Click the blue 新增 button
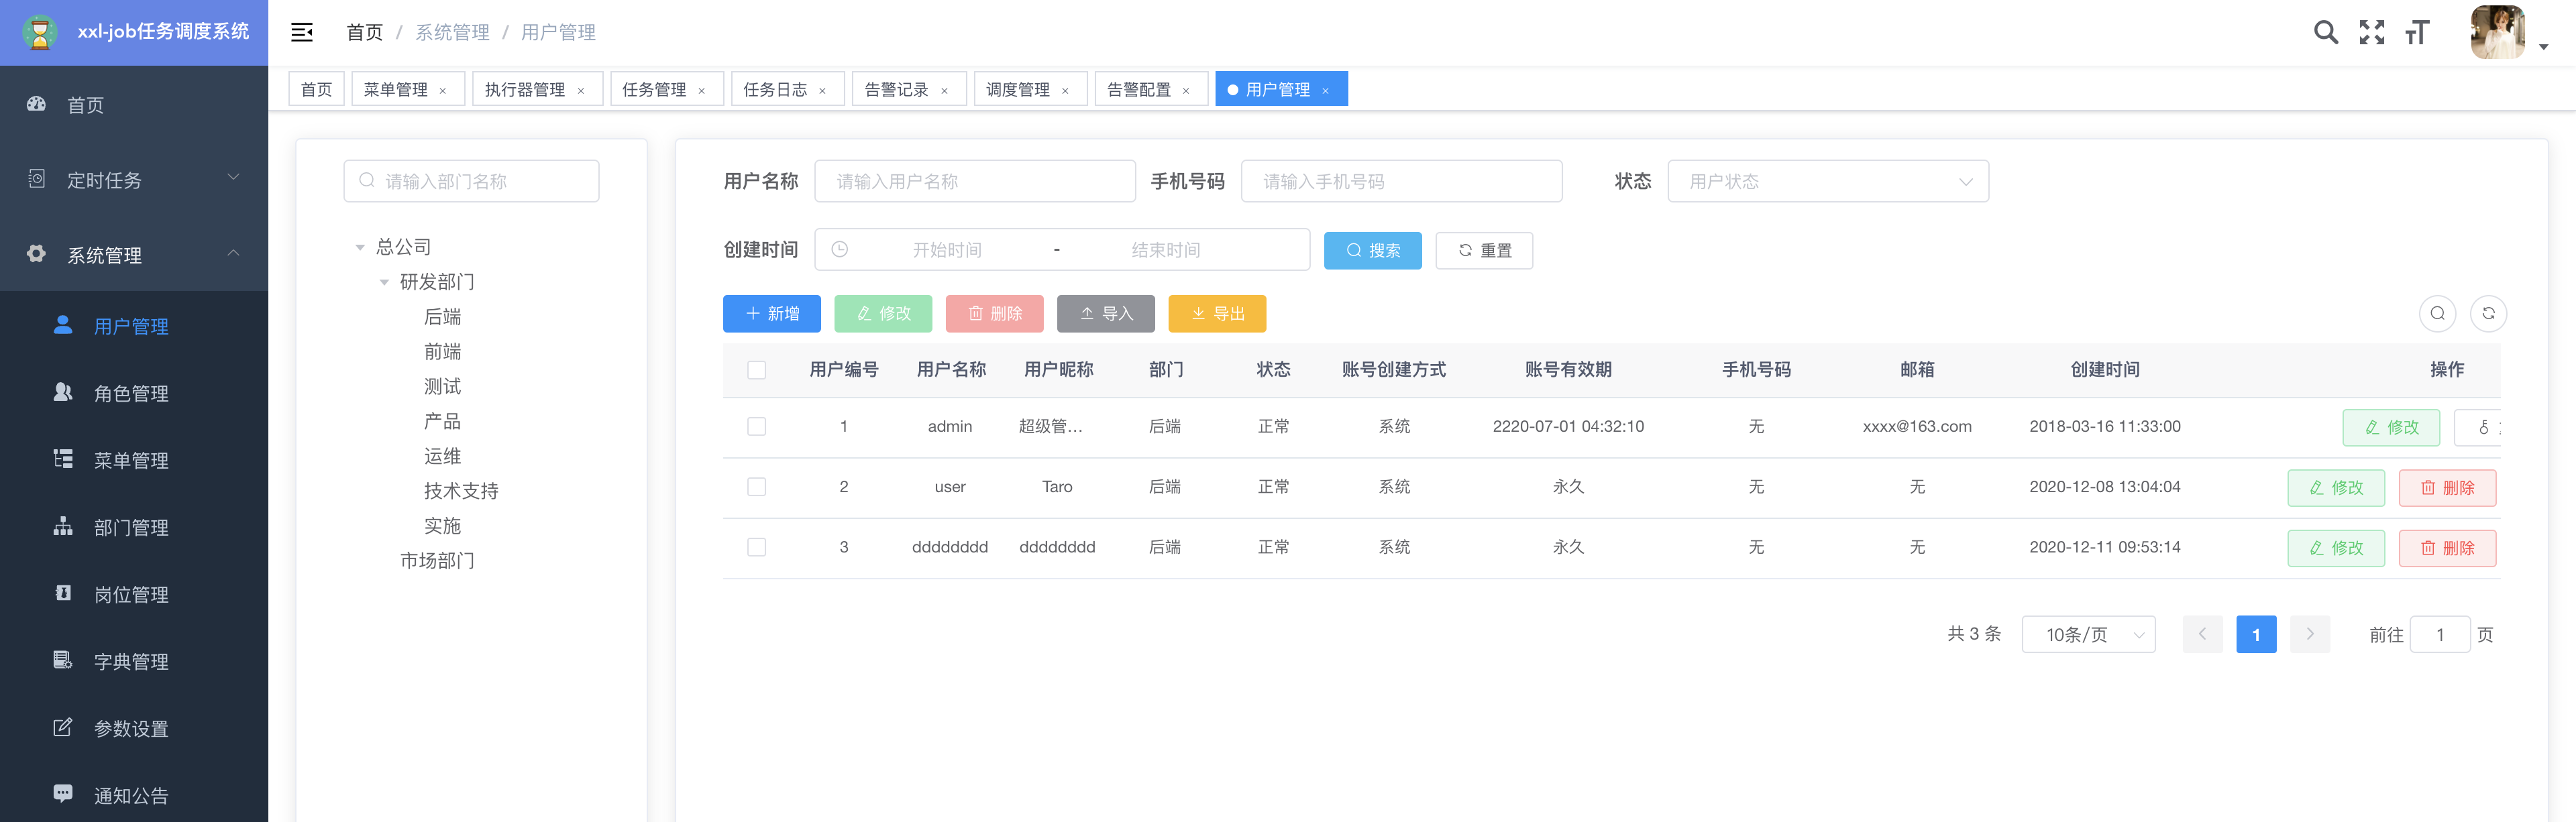Viewport: 2576px width, 822px height. coord(771,314)
